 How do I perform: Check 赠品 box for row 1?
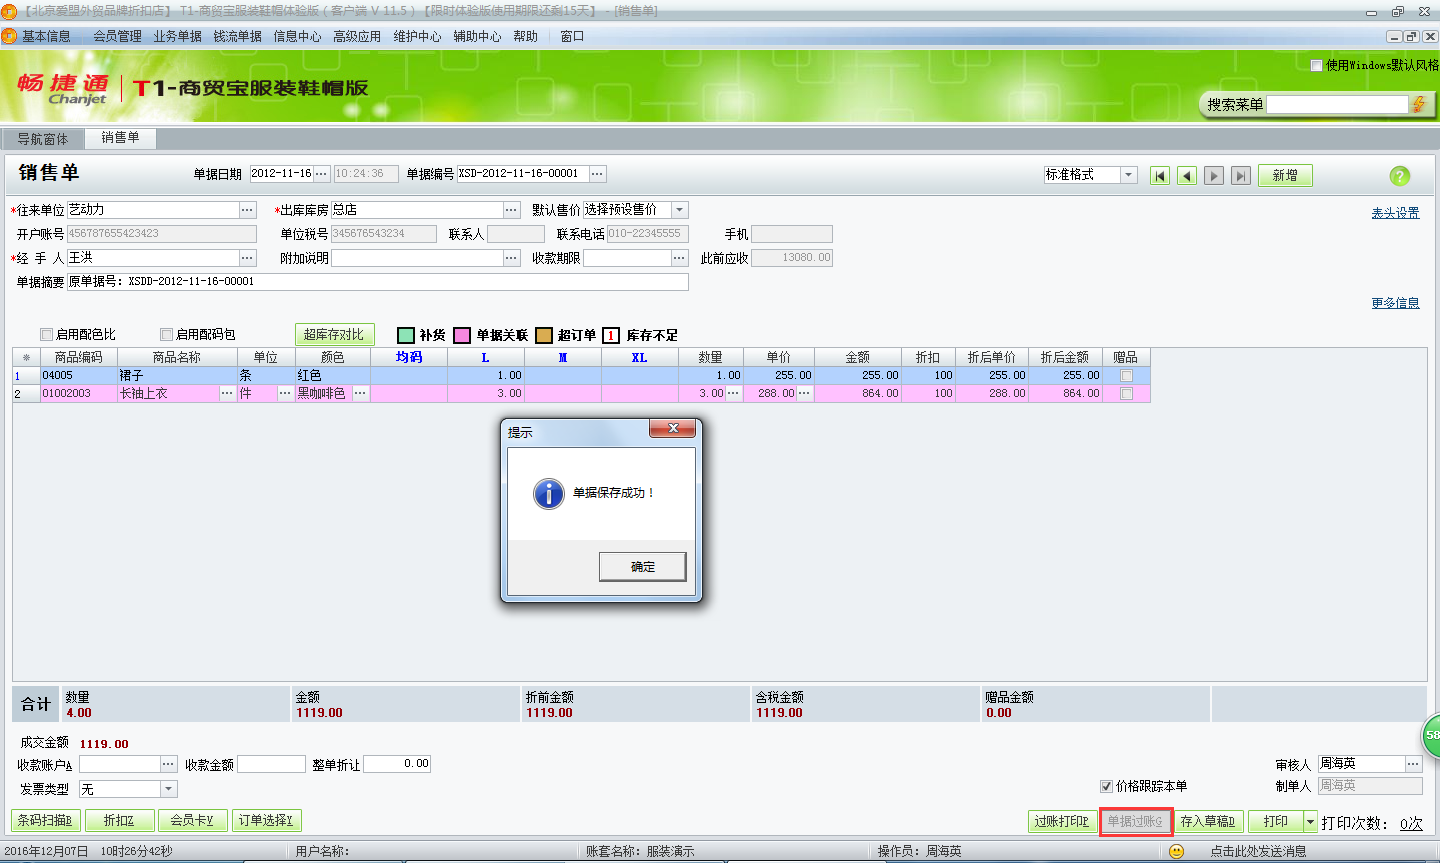coord(1127,376)
